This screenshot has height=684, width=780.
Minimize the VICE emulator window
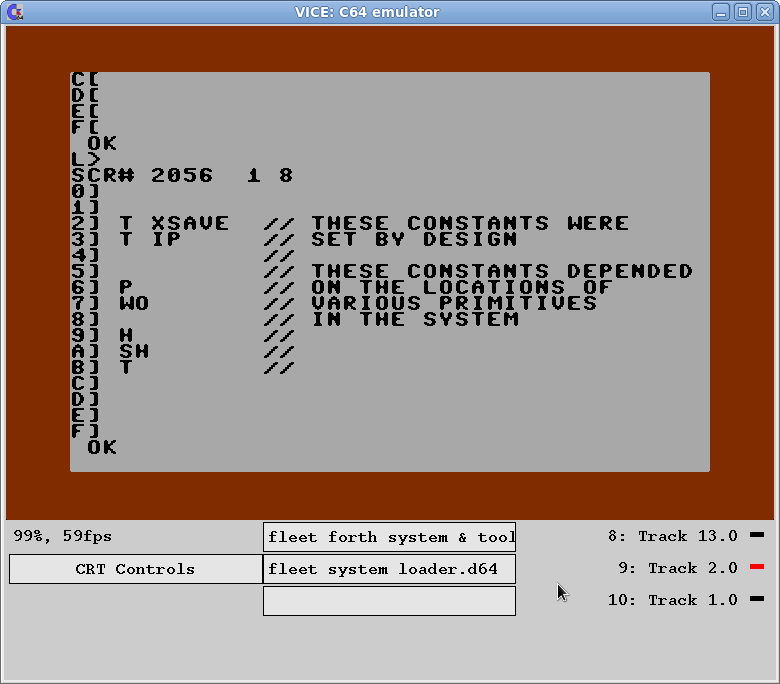click(x=722, y=12)
